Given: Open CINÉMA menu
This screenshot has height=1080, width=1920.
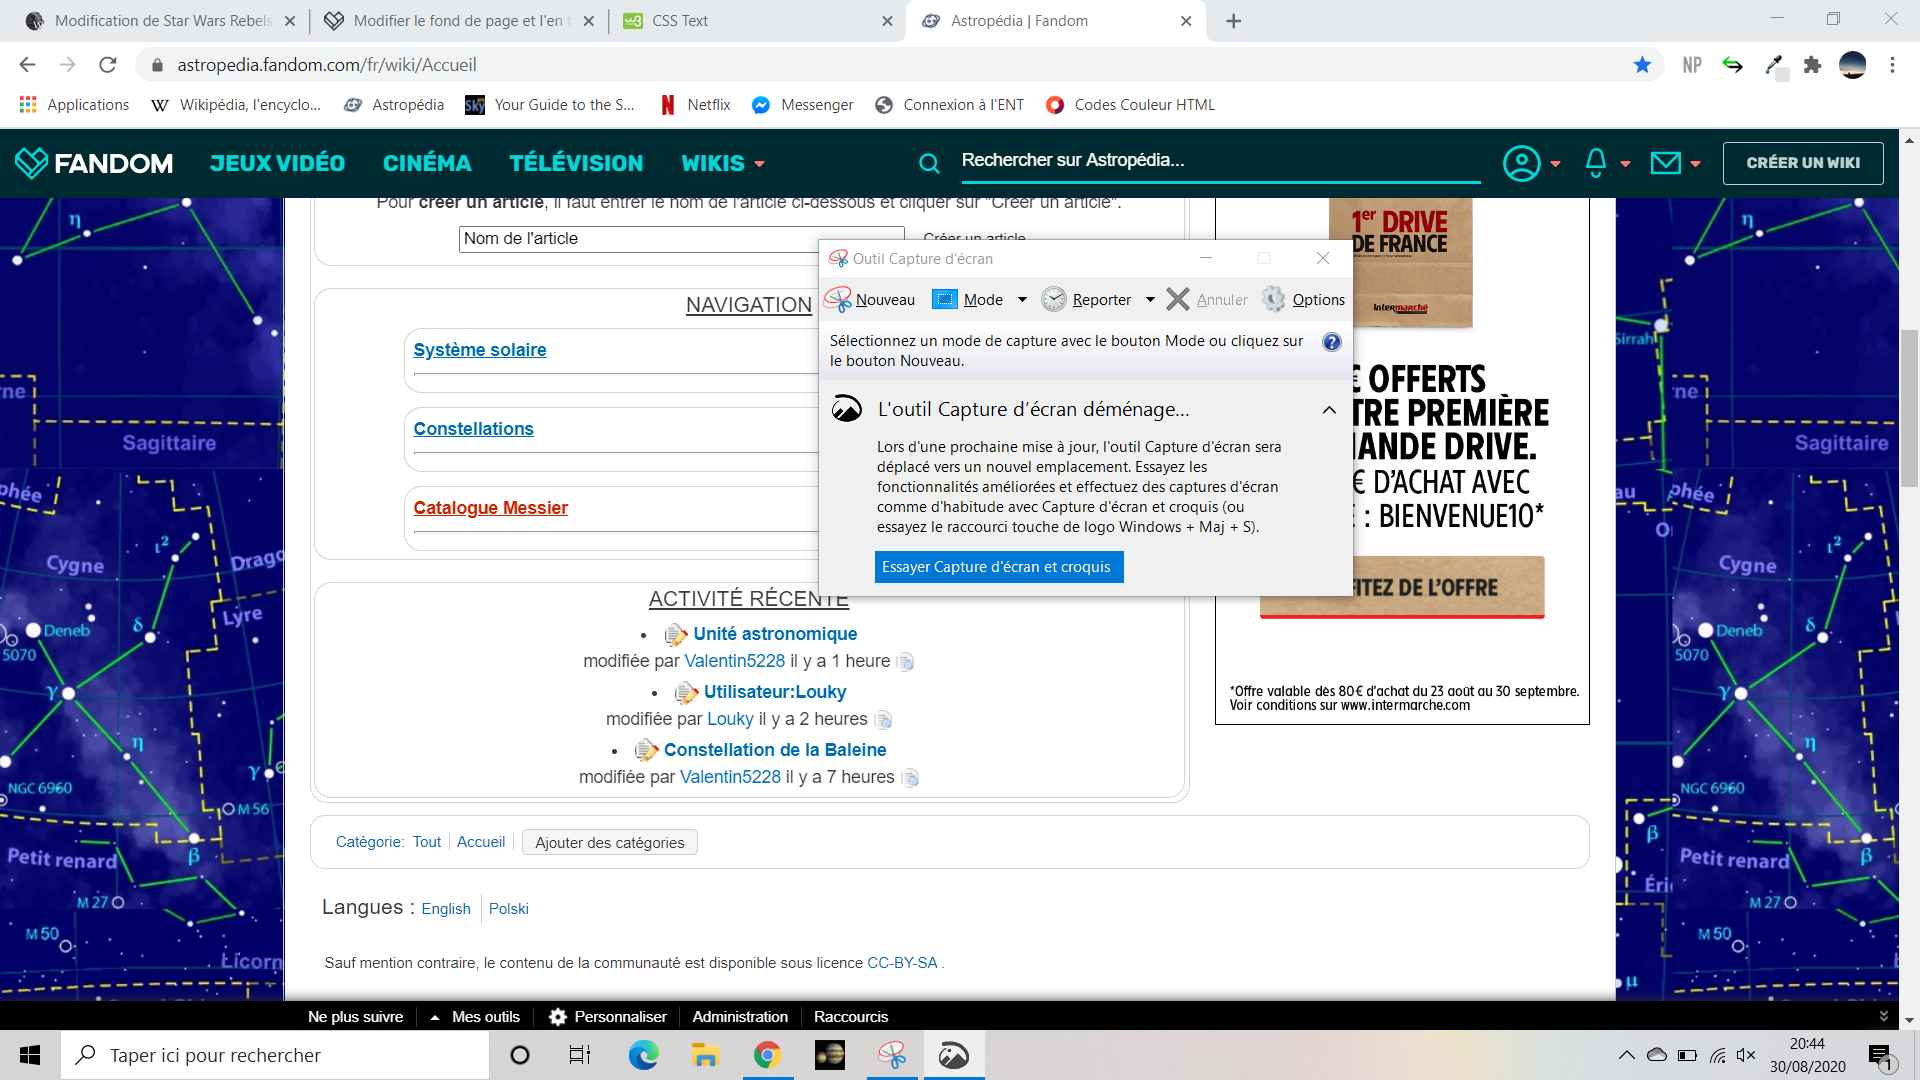Looking at the screenshot, I should (427, 163).
